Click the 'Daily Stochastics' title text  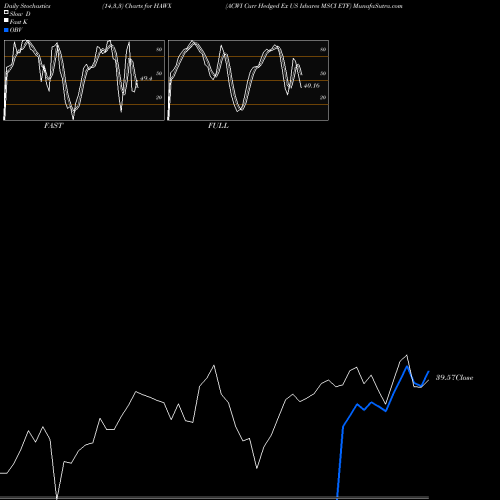tap(27, 6)
